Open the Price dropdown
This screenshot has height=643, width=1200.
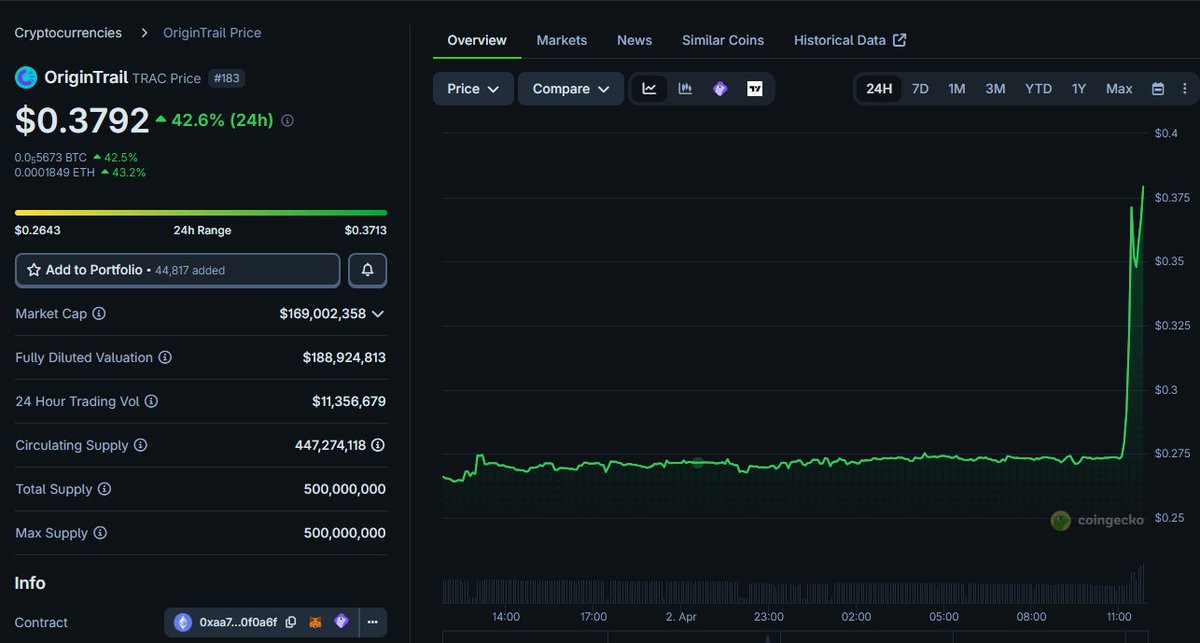tap(473, 89)
